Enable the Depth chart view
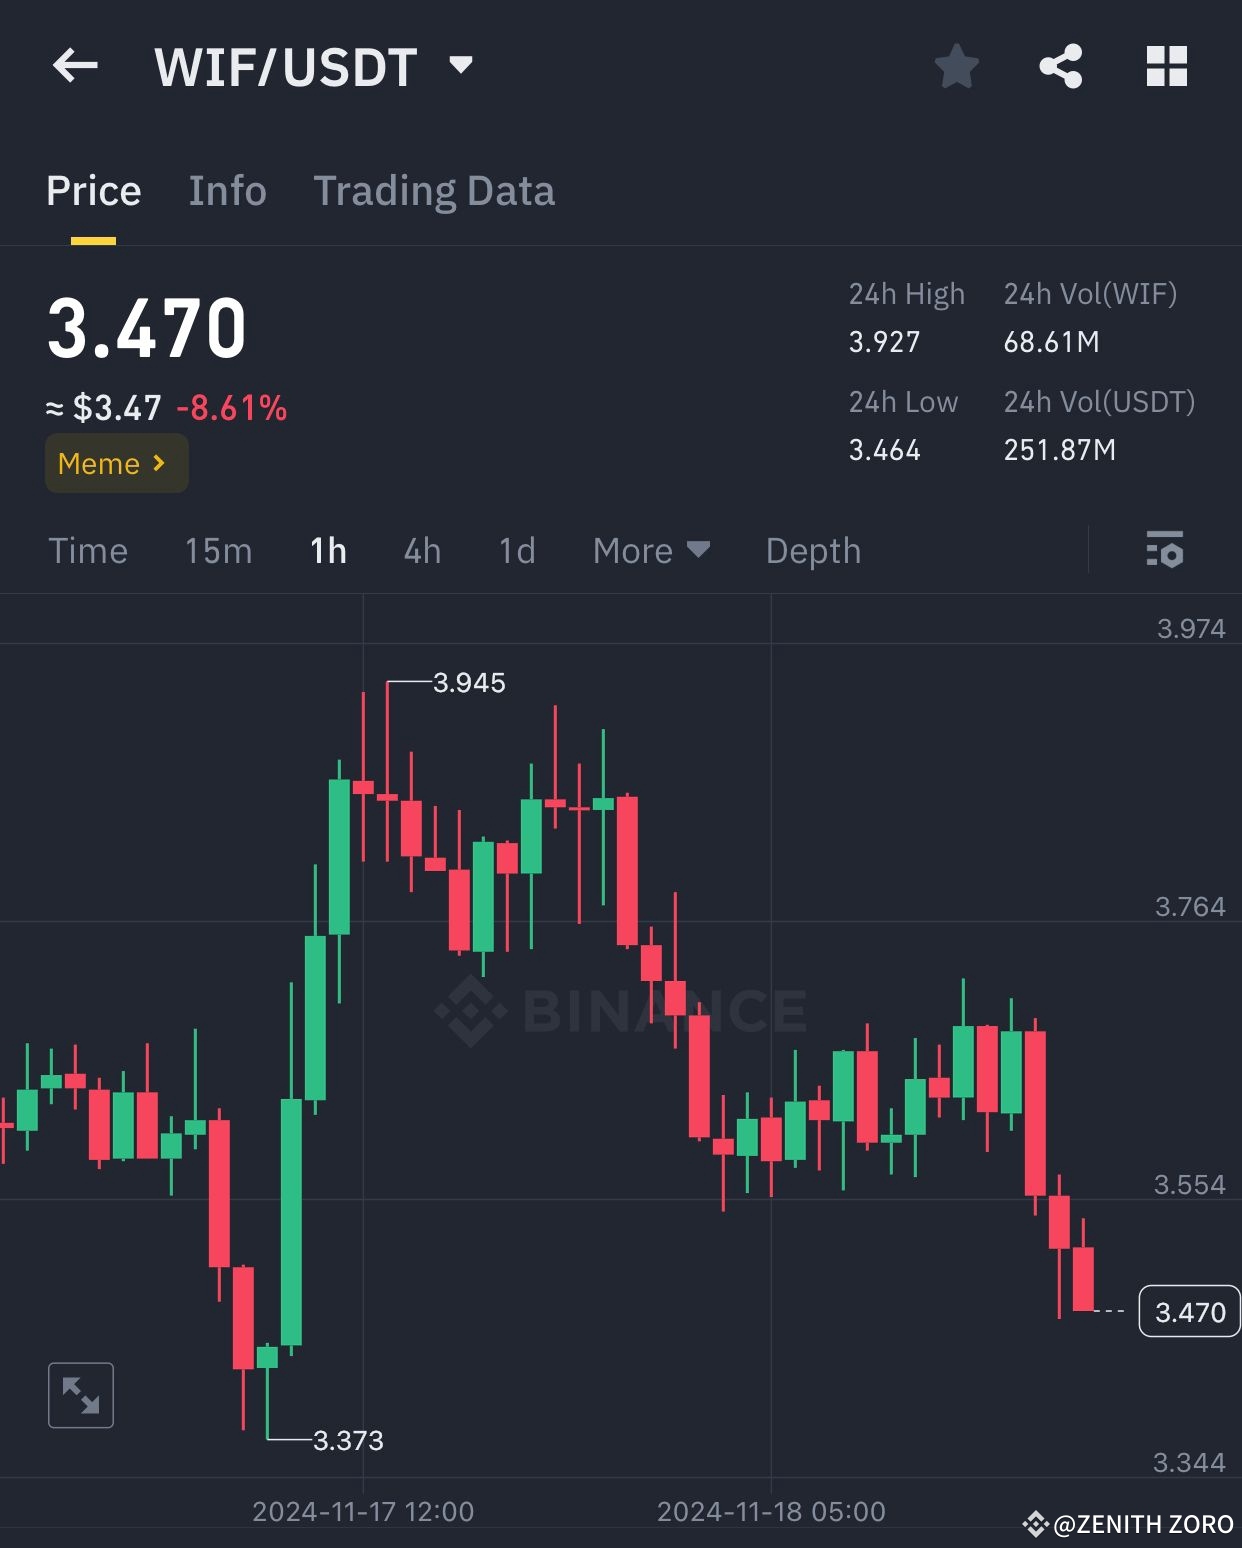The width and height of the screenshot is (1242, 1548). click(x=812, y=550)
